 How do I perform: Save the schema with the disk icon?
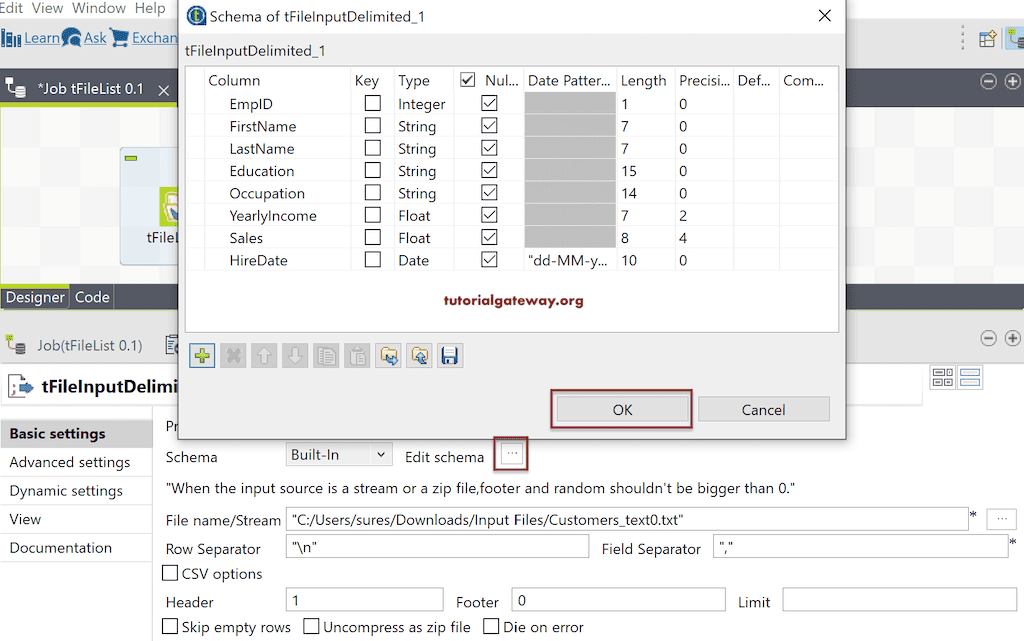[450, 355]
